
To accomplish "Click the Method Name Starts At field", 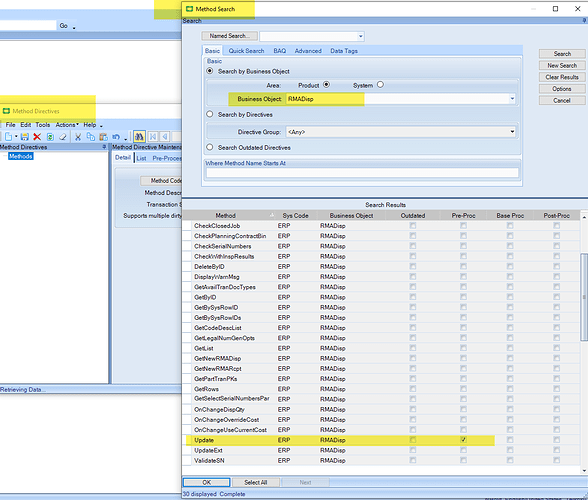I will [362, 173].
